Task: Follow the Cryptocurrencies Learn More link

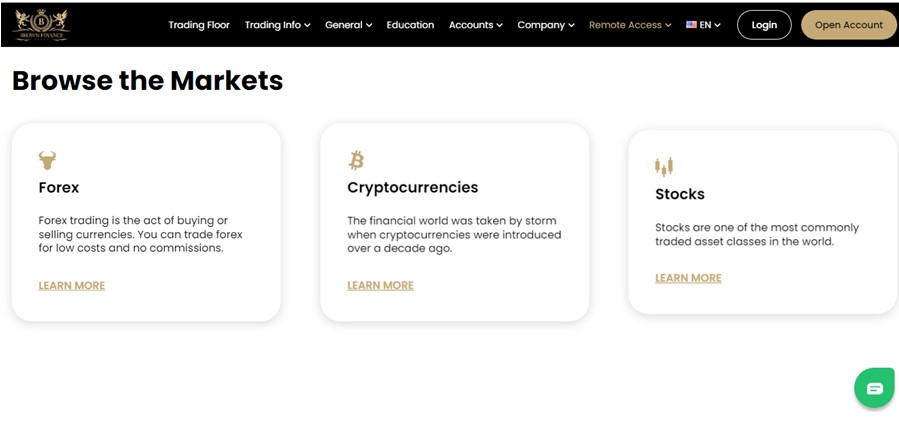Action: [380, 286]
